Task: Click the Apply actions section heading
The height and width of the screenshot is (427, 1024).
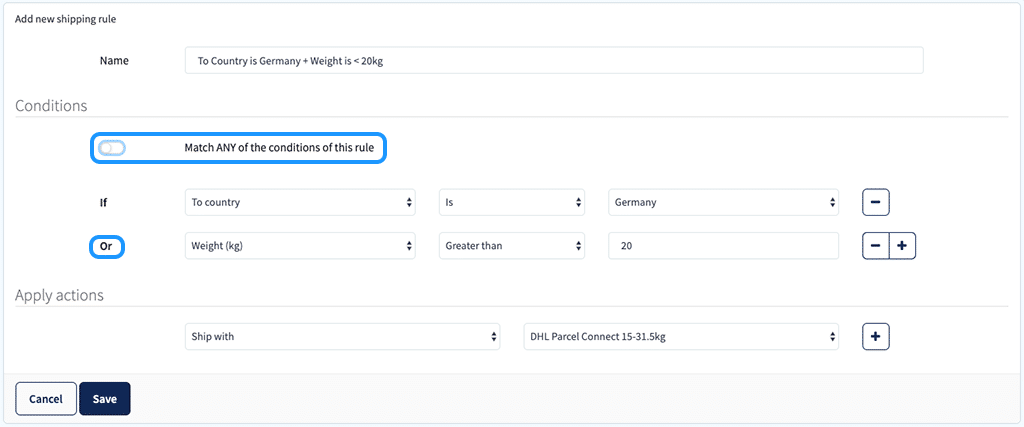Action: 59,295
